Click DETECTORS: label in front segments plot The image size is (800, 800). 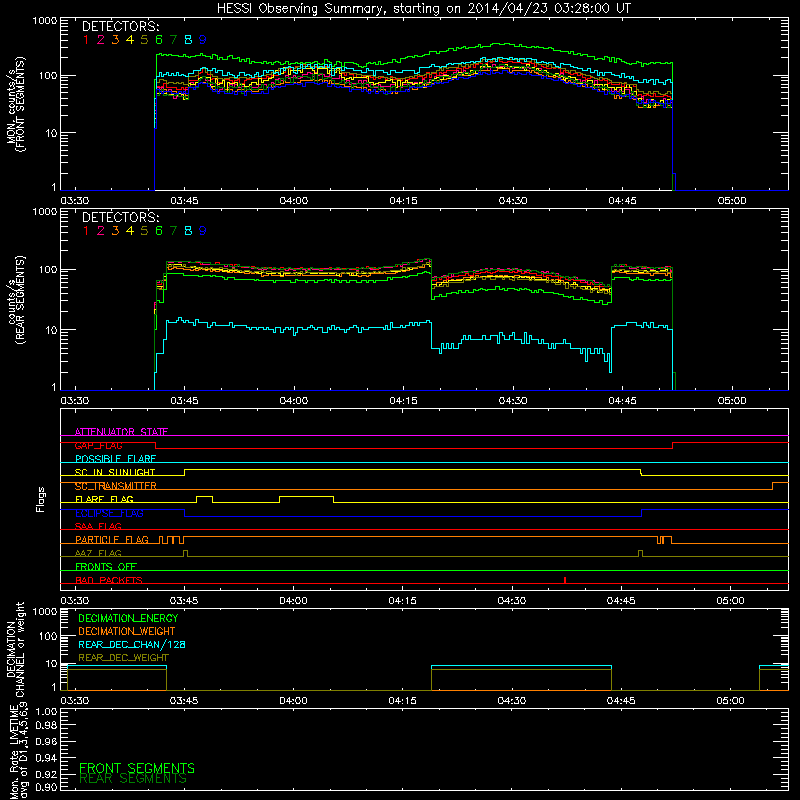(121, 27)
